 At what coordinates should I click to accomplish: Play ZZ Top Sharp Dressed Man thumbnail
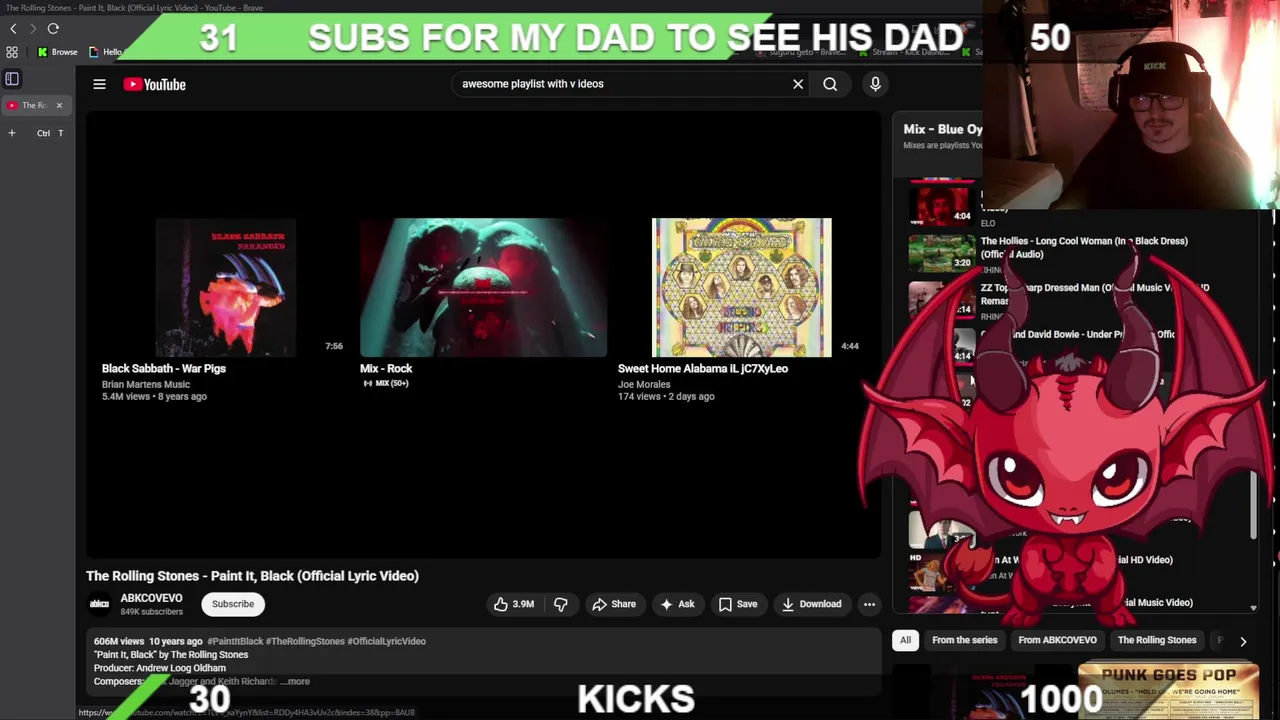point(941,299)
